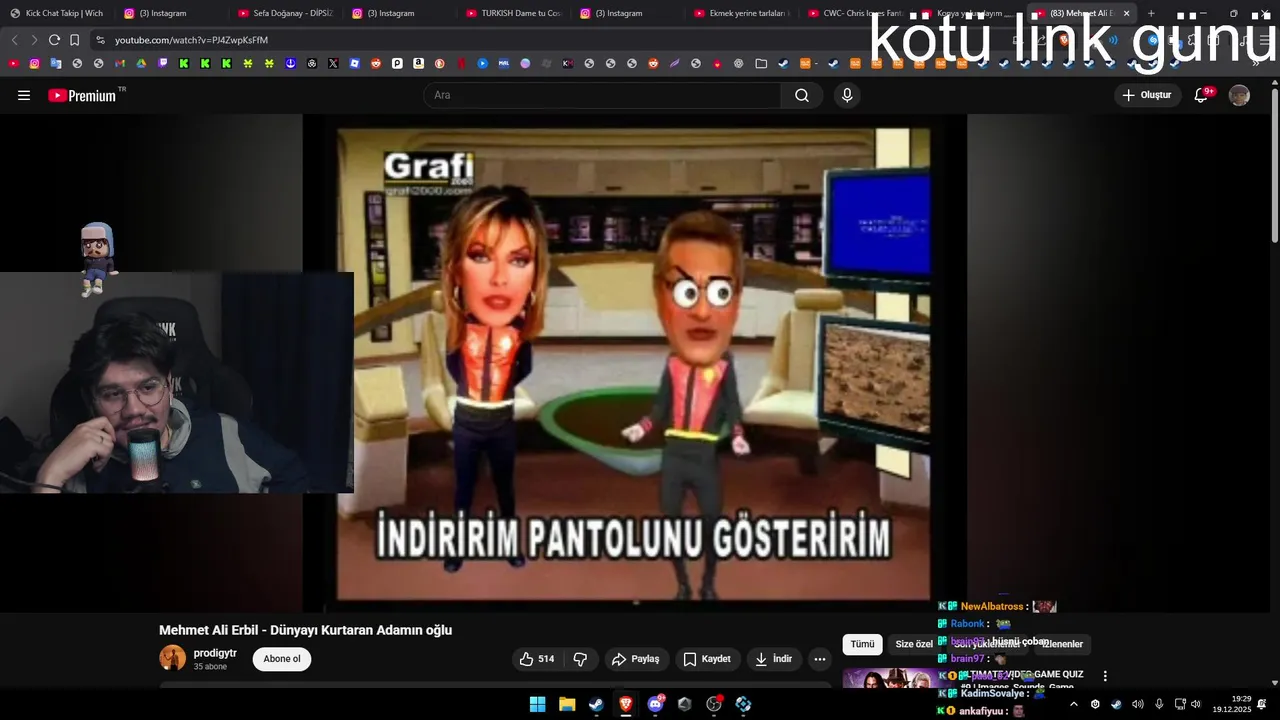The image size is (1280, 720).
Task: Show more bookmarks overflow chevron
Action: pos(1256,63)
